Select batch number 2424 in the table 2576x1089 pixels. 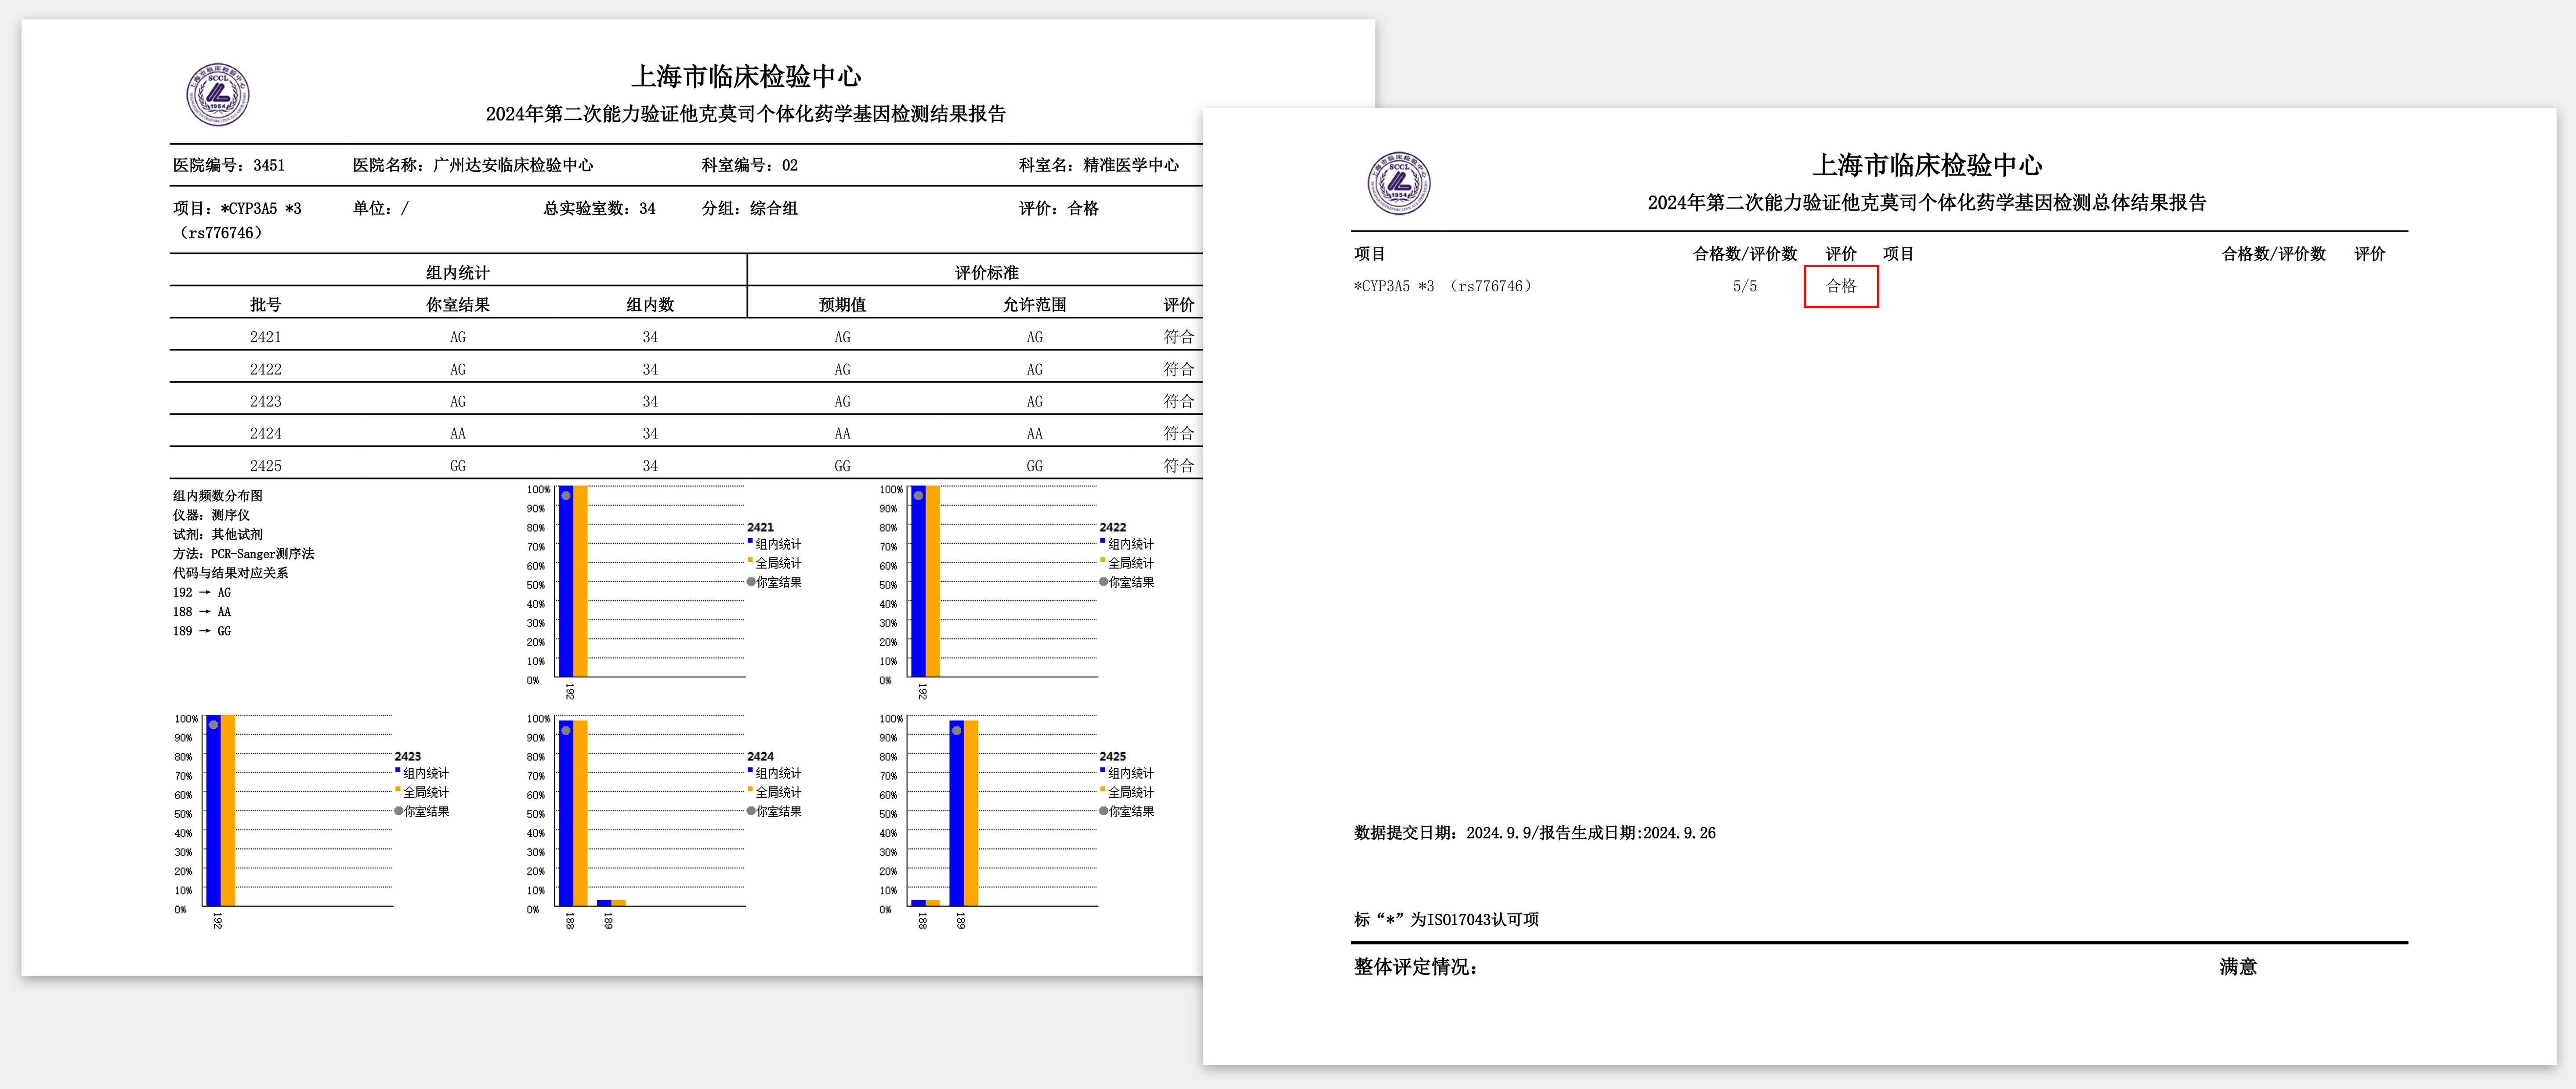(x=266, y=433)
